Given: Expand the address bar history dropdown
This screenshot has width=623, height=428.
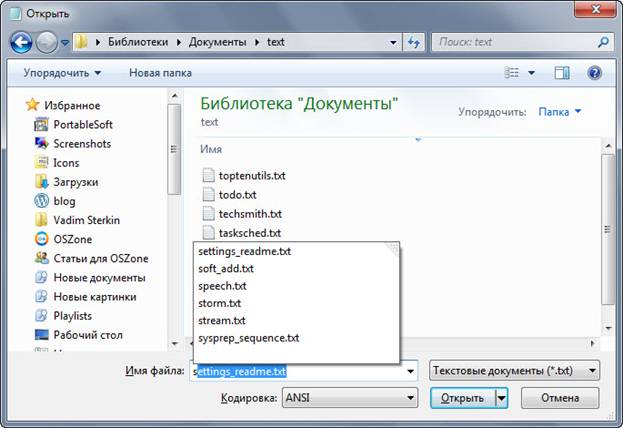Looking at the screenshot, I should (x=393, y=42).
